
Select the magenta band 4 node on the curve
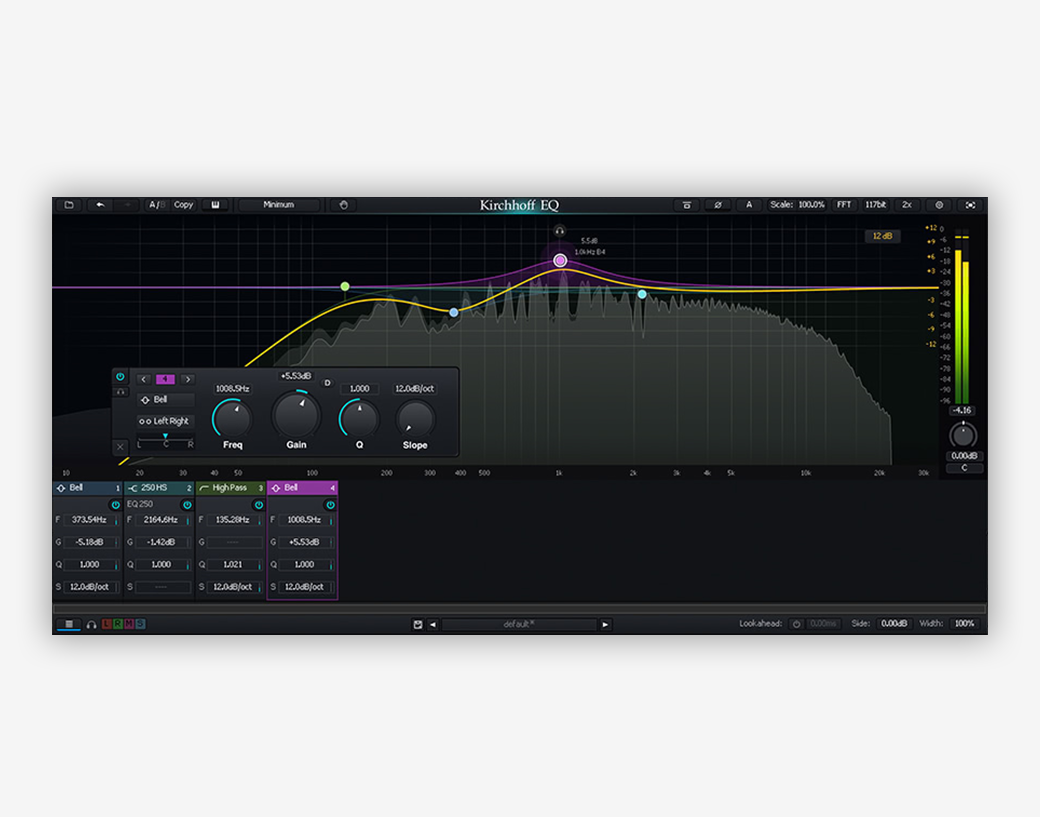pyautogui.click(x=560, y=261)
